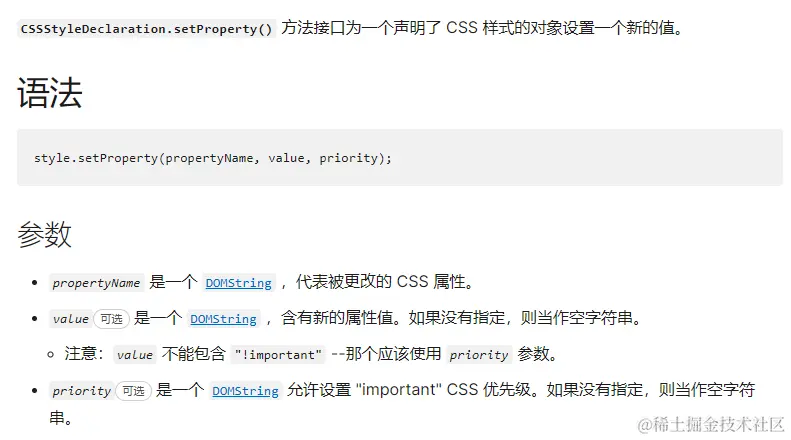The height and width of the screenshot is (440, 791).
Task: Click the priority parameter code label in list
Action: (82, 391)
